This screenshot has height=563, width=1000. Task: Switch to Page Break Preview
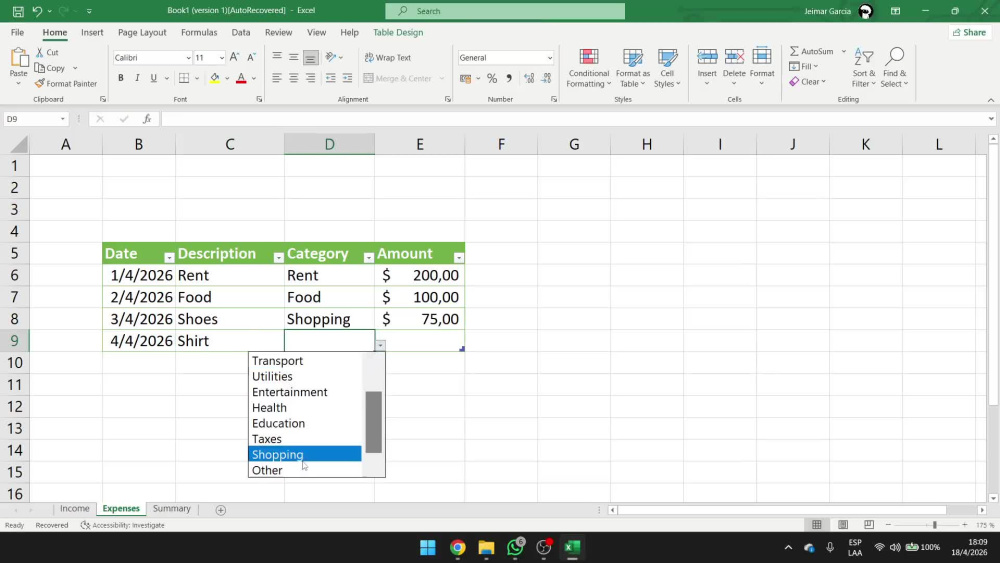(869, 525)
